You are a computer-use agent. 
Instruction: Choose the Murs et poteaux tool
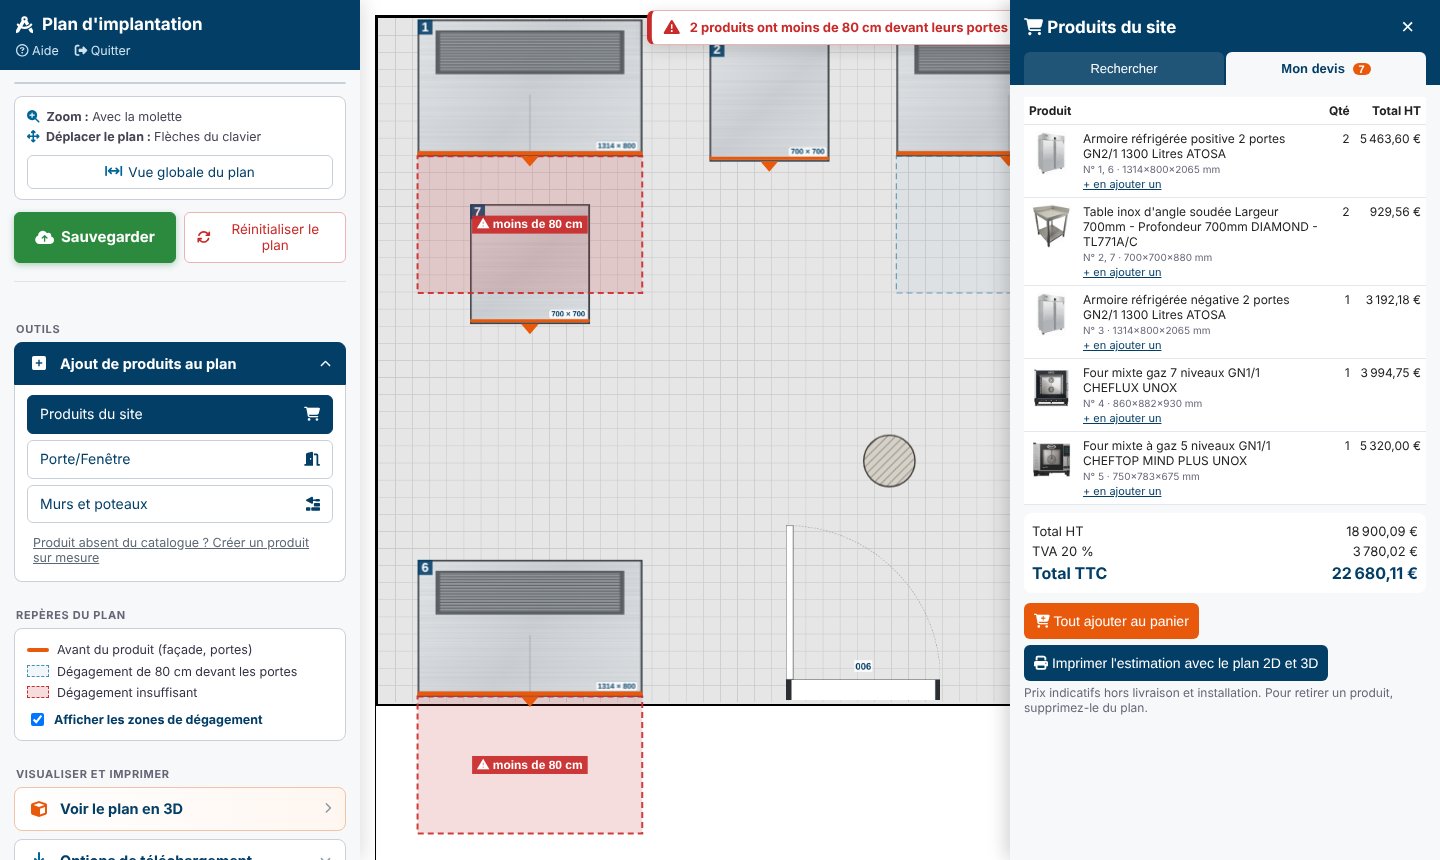click(180, 504)
